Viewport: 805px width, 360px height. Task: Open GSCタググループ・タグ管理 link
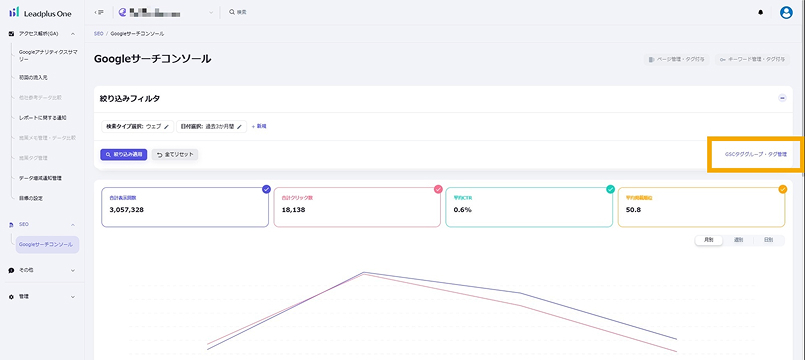click(755, 154)
